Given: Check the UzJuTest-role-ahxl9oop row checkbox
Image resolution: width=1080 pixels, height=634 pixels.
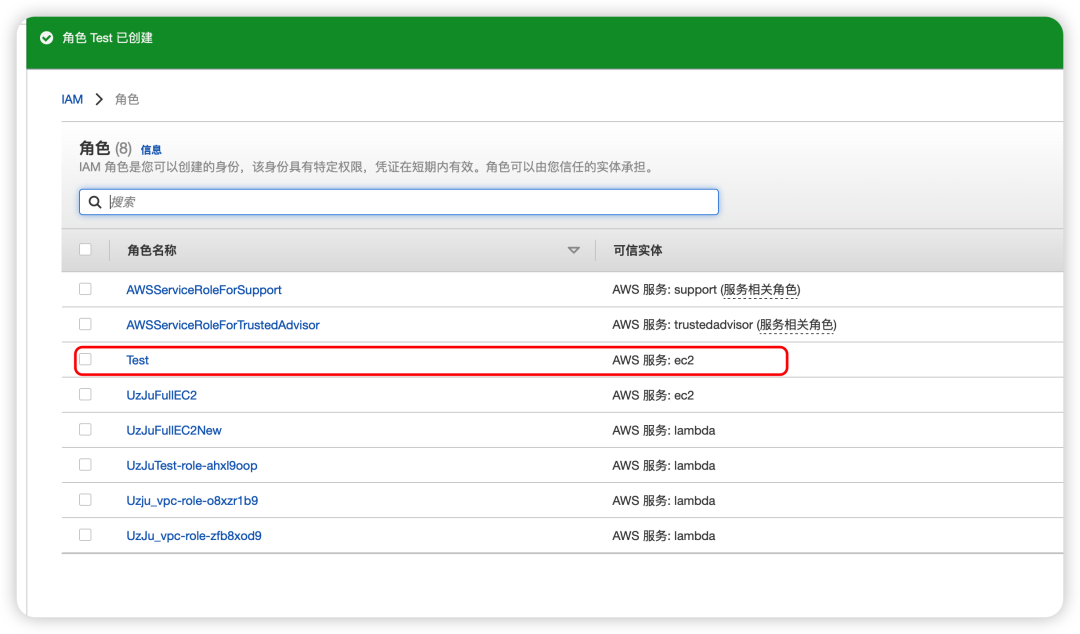Looking at the screenshot, I should pyautogui.click(x=85, y=464).
